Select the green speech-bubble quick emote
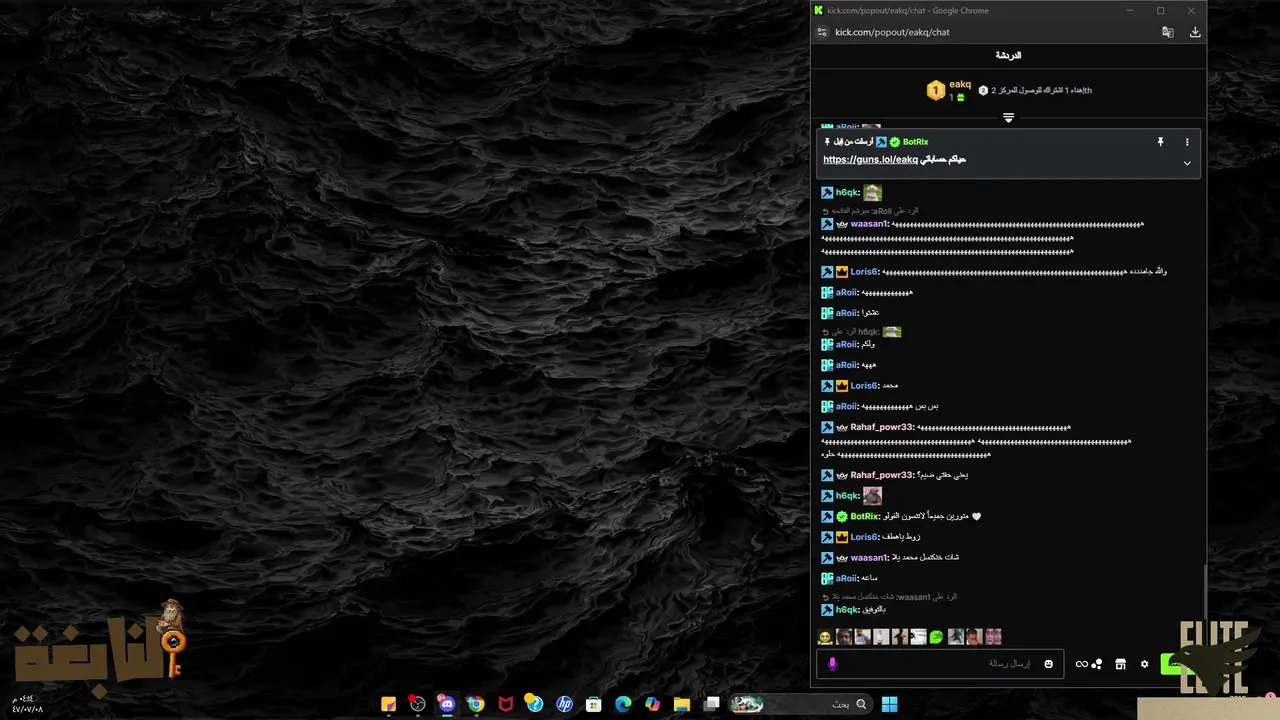This screenshot has height=720, width=1280. [x=936, y=637]
